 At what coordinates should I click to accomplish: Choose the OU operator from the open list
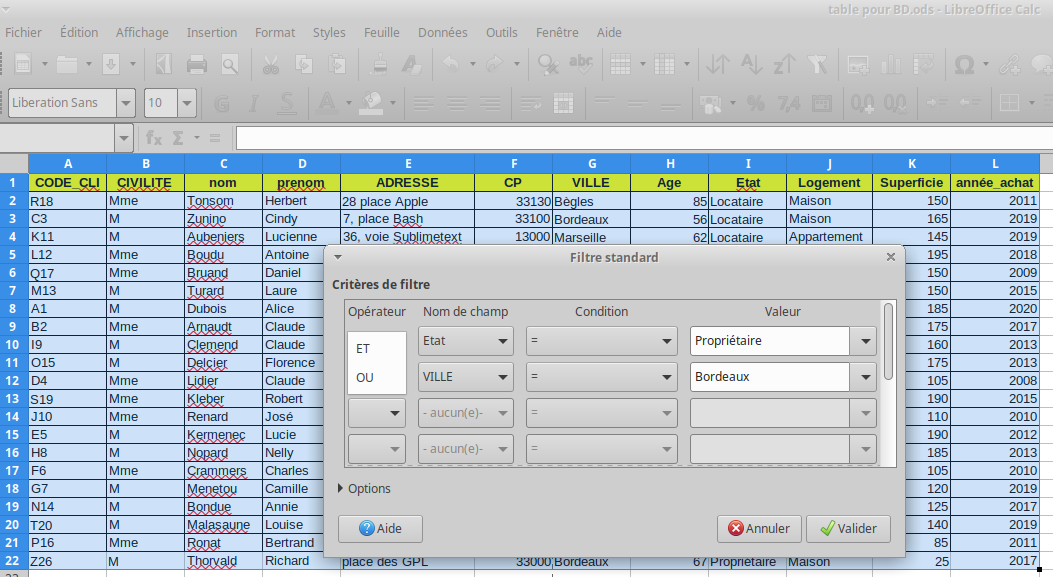coord(365,377)
